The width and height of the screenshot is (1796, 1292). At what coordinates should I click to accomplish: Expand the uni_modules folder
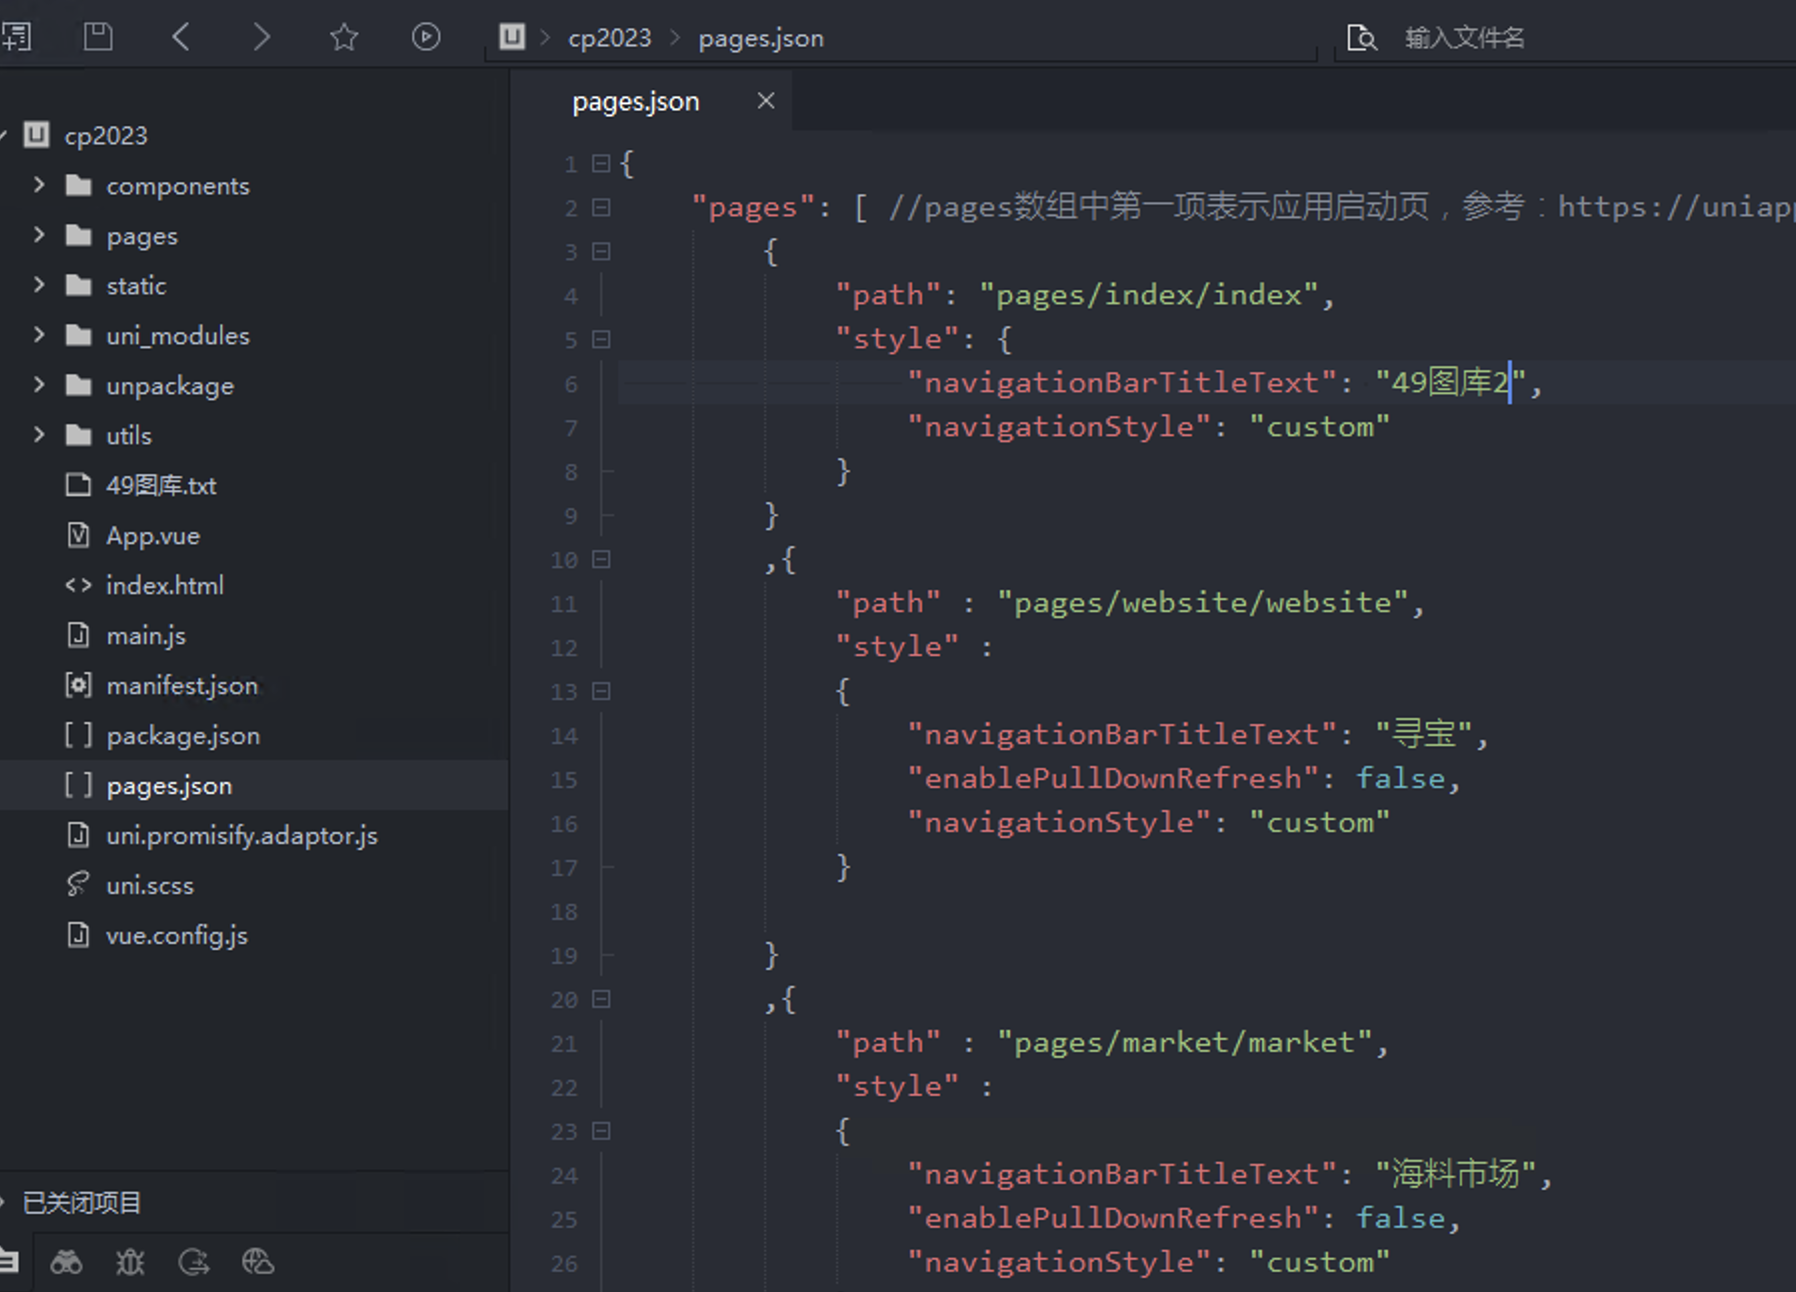[x=39, y=335]
